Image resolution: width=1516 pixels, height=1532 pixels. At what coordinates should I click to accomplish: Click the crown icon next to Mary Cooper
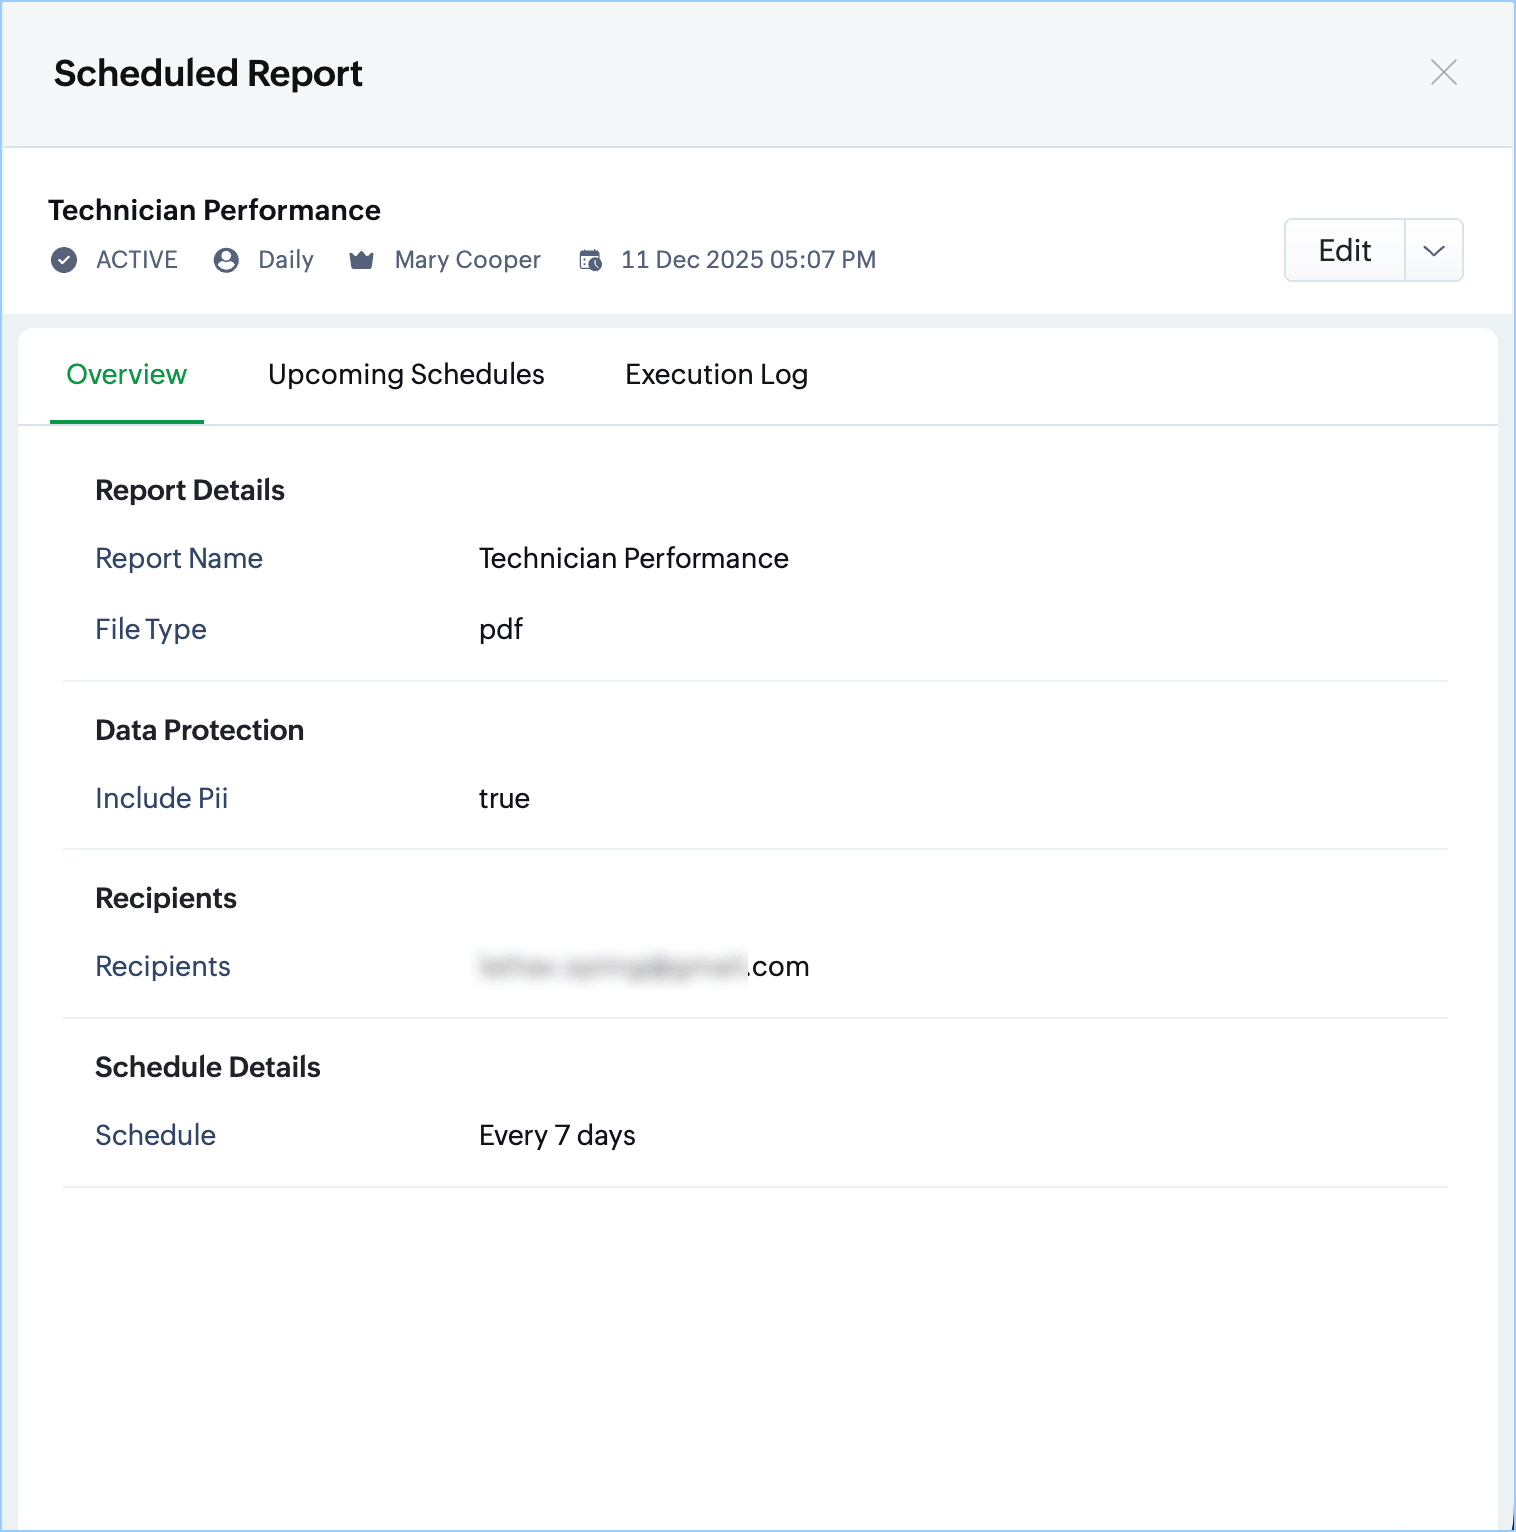[x=361, y=260]
